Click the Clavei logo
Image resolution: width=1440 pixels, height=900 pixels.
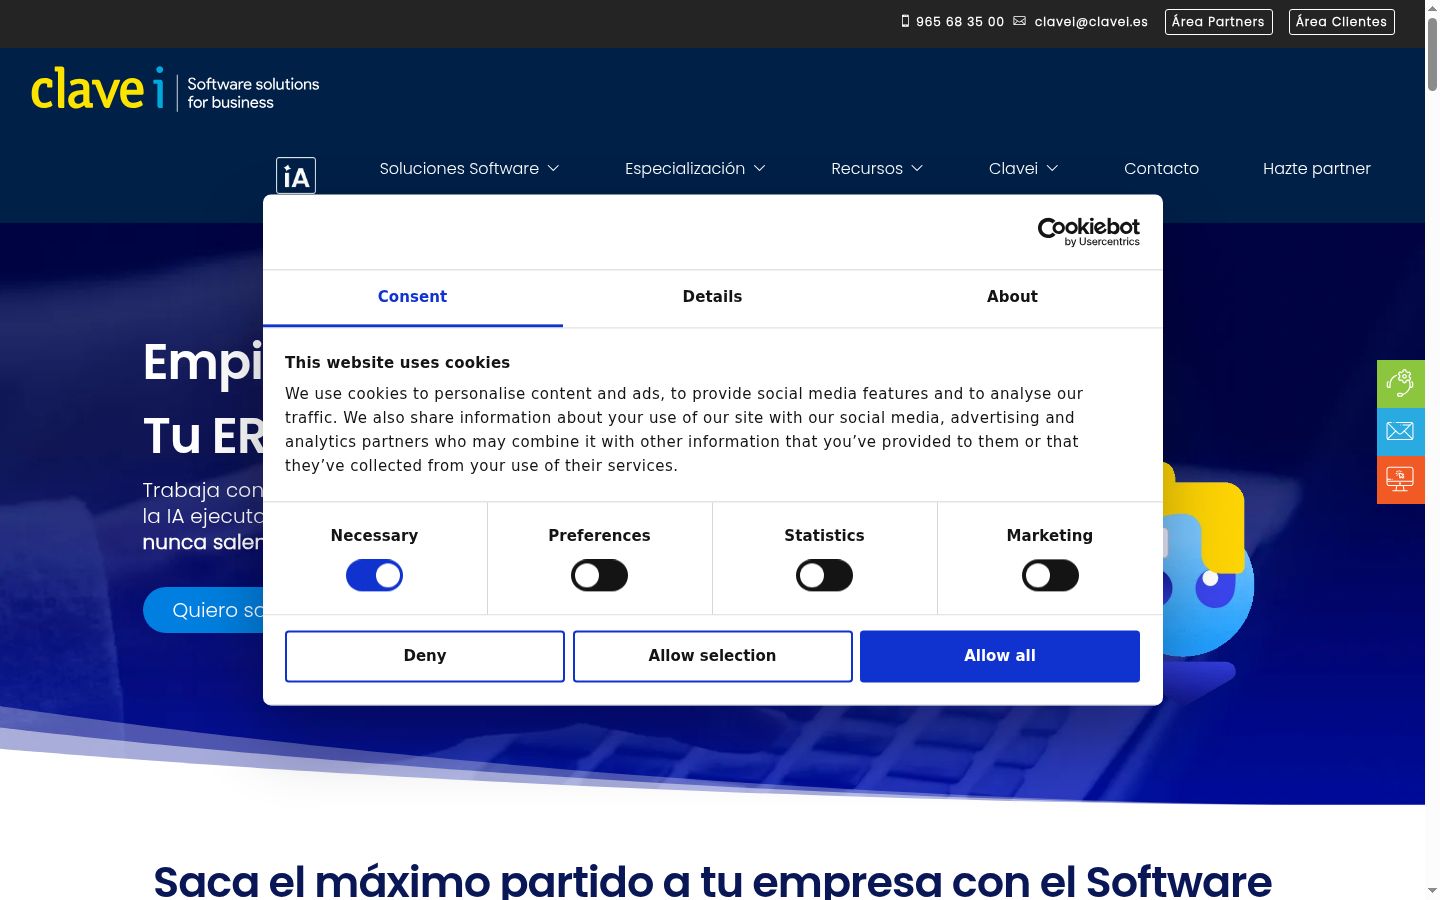[175, 90]
